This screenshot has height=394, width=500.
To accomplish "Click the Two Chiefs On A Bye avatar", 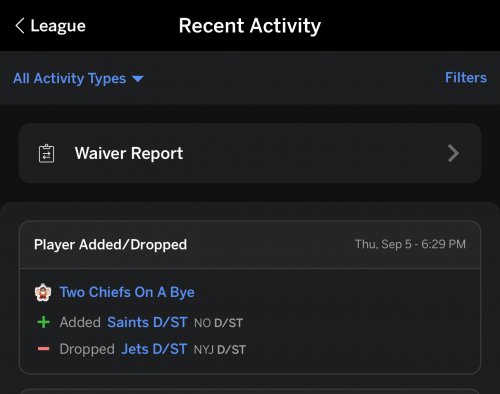I will 43,292.
